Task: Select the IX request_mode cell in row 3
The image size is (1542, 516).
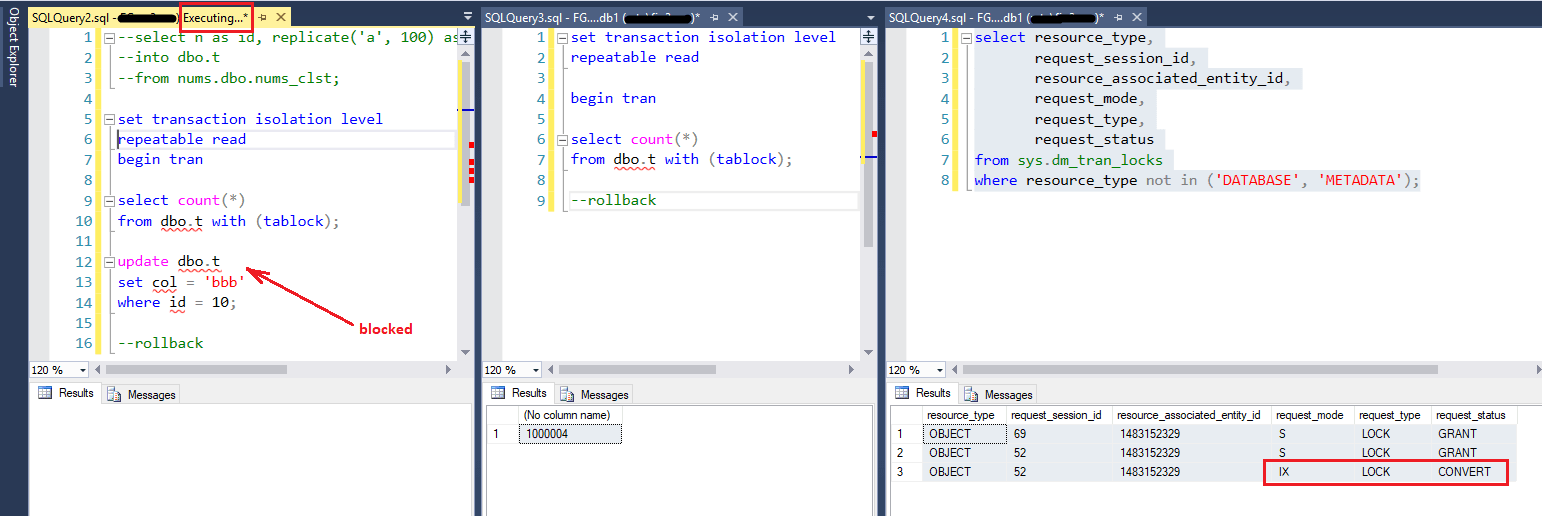Action: click(1312, 472)
